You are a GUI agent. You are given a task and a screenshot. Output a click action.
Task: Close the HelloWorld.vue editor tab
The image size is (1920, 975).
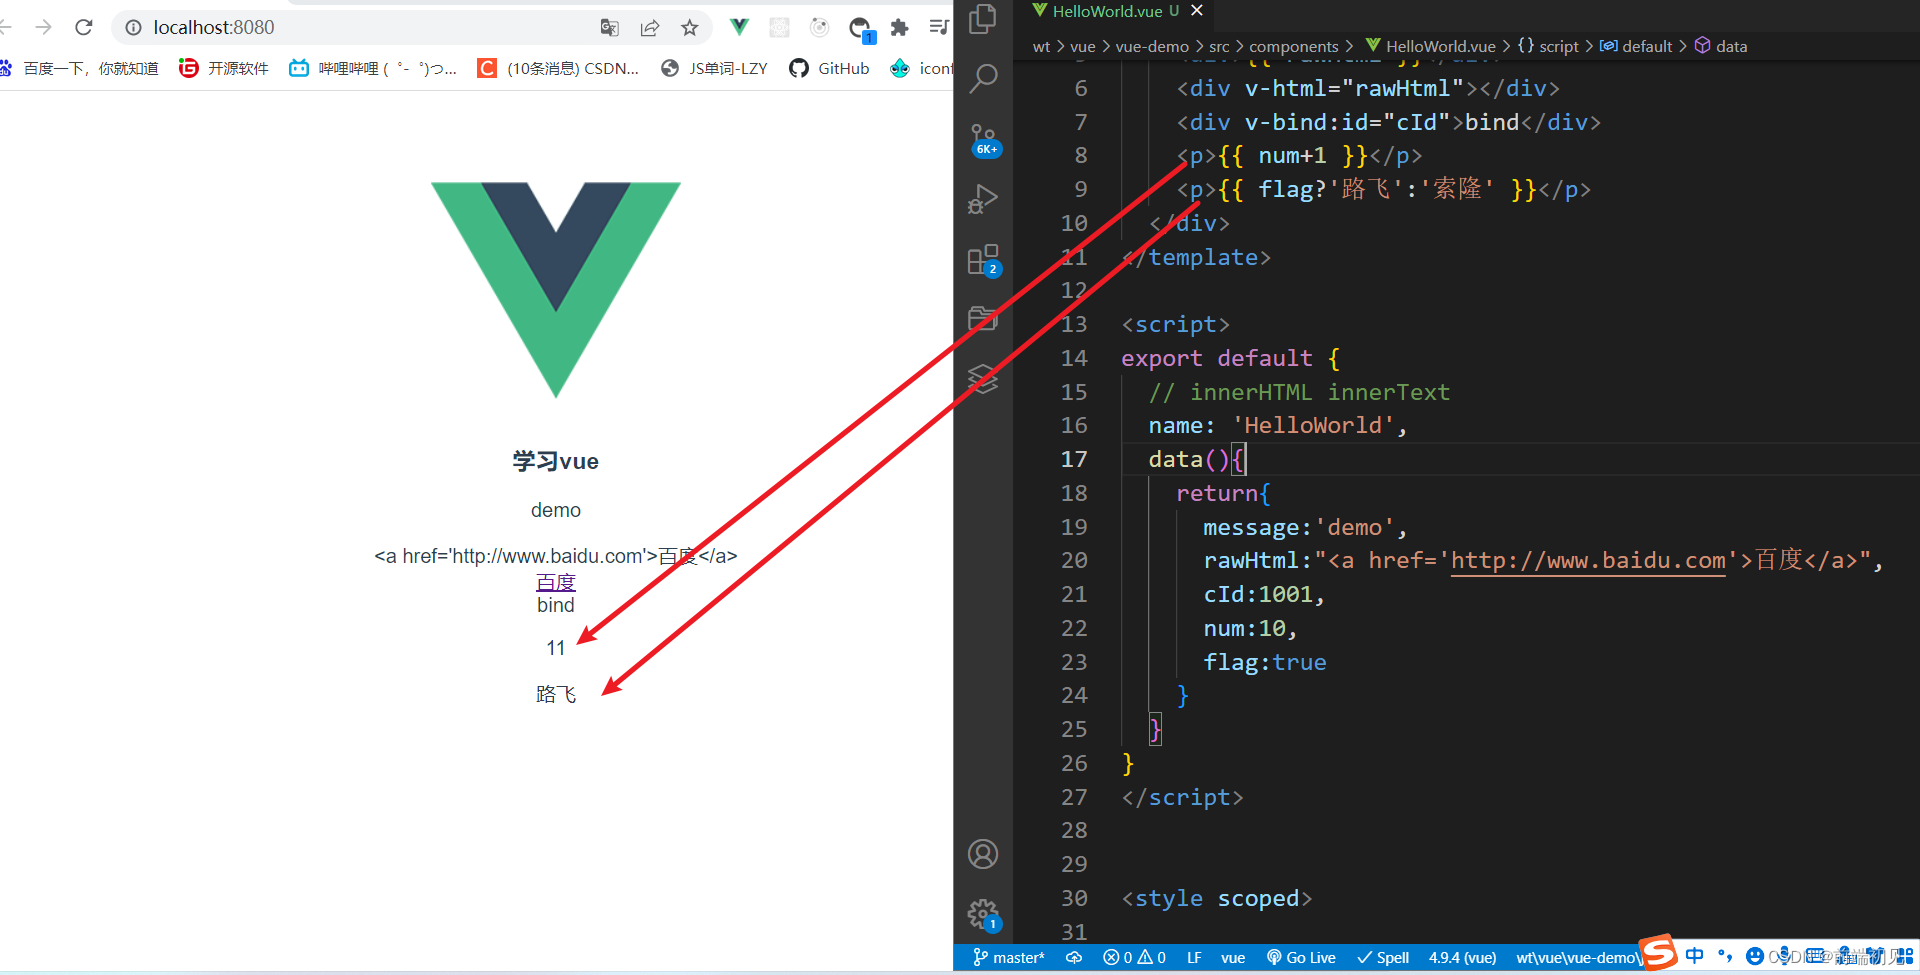click(1197, 11)
